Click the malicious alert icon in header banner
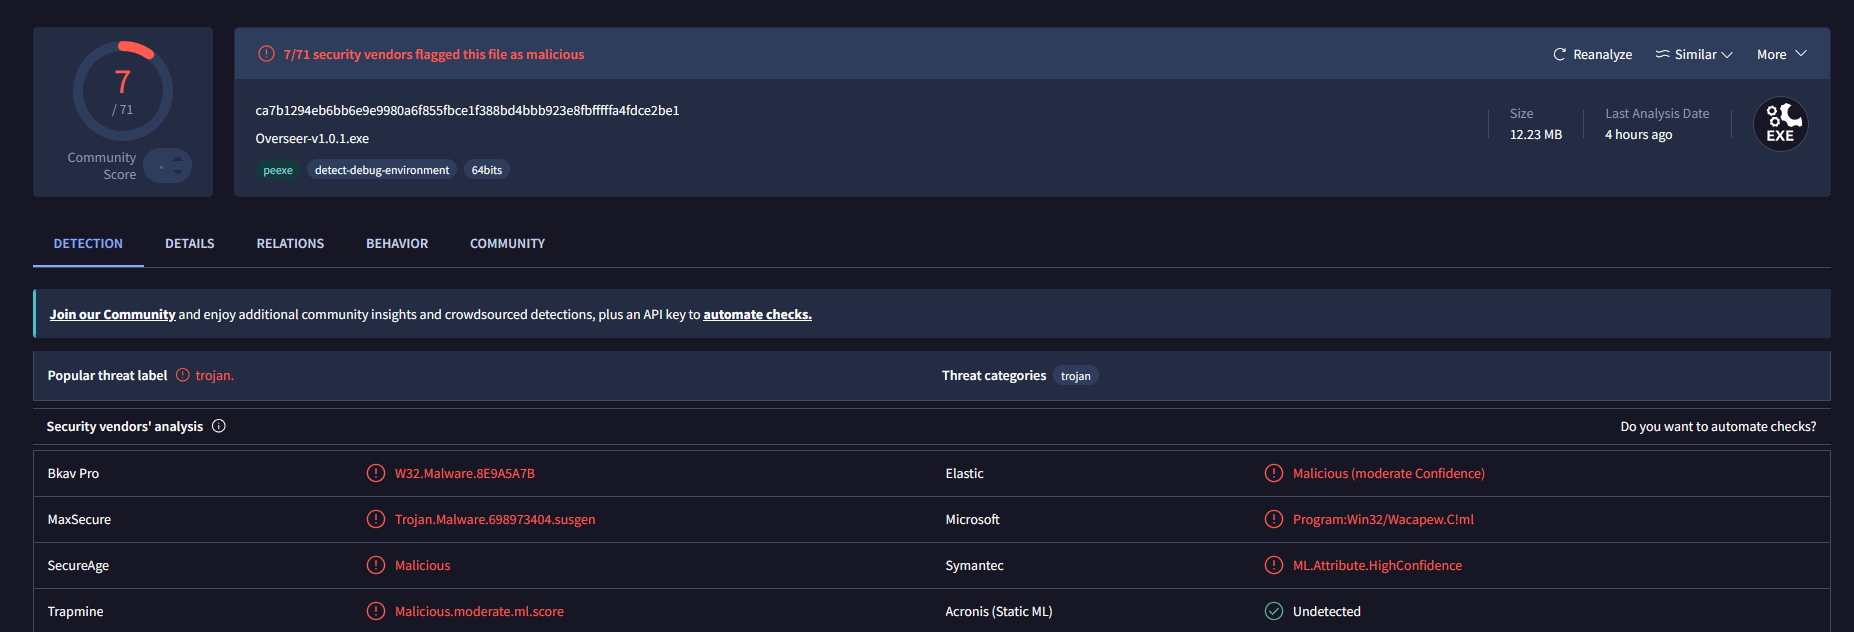Viewport: 1854px width, 632px height. click(266, 54)
